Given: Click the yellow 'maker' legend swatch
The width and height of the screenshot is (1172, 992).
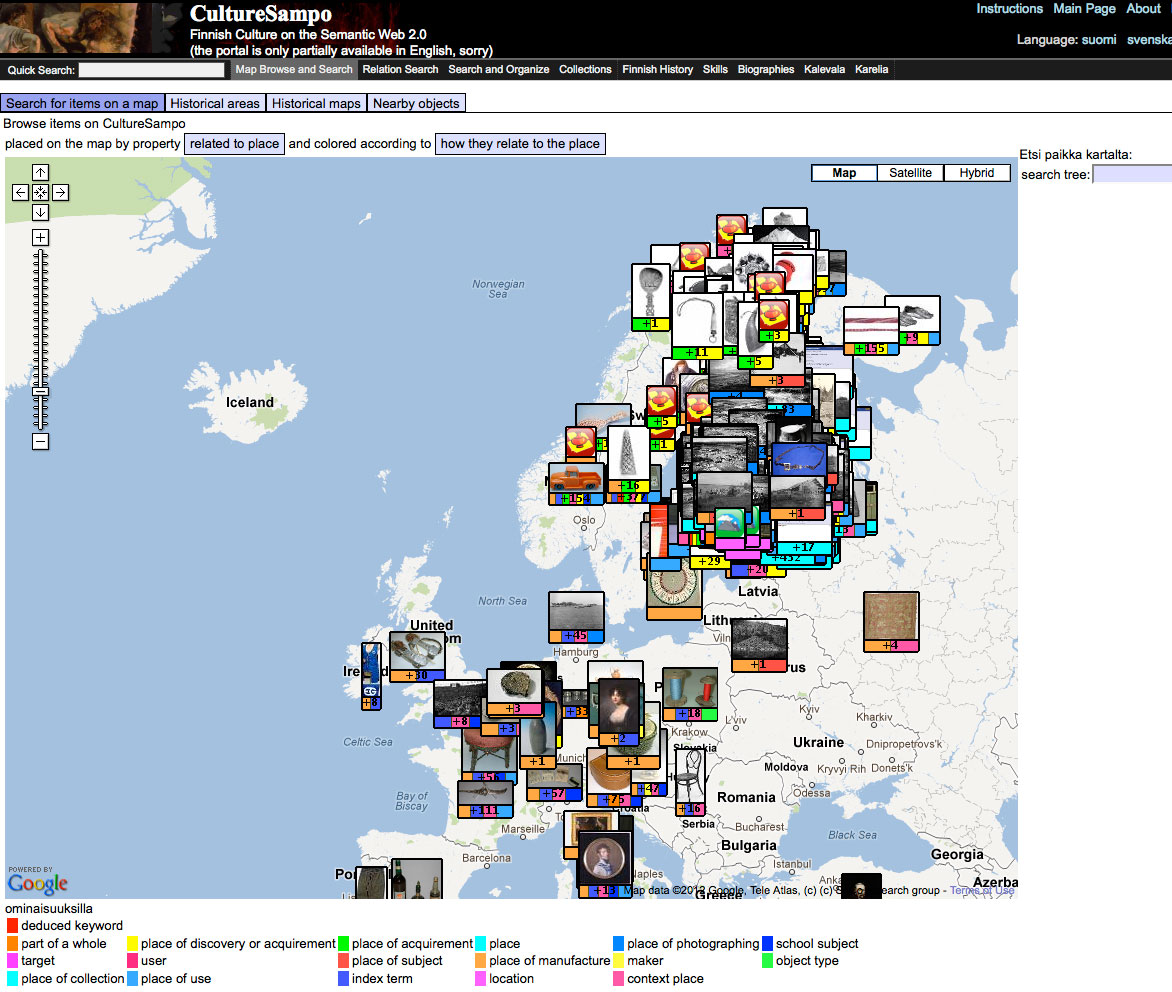Looking at the screenshot, I should pos(619,961).
